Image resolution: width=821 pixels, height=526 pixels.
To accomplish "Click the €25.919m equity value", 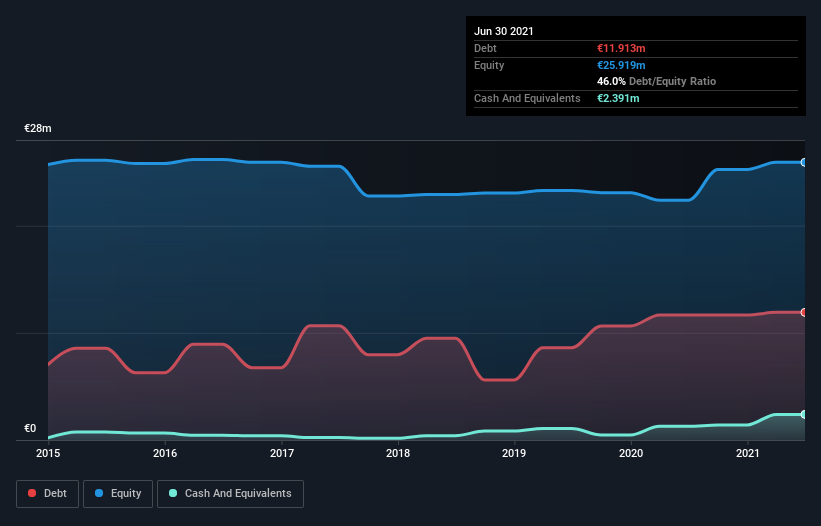I will point(621,65).
